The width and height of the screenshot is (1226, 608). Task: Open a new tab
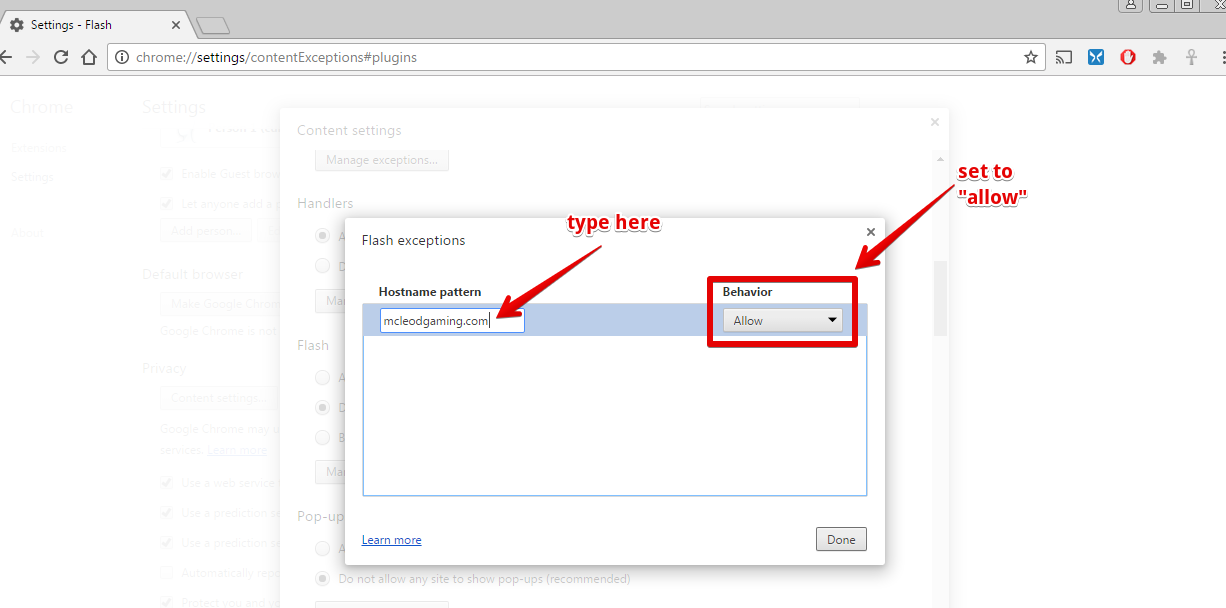213,25
